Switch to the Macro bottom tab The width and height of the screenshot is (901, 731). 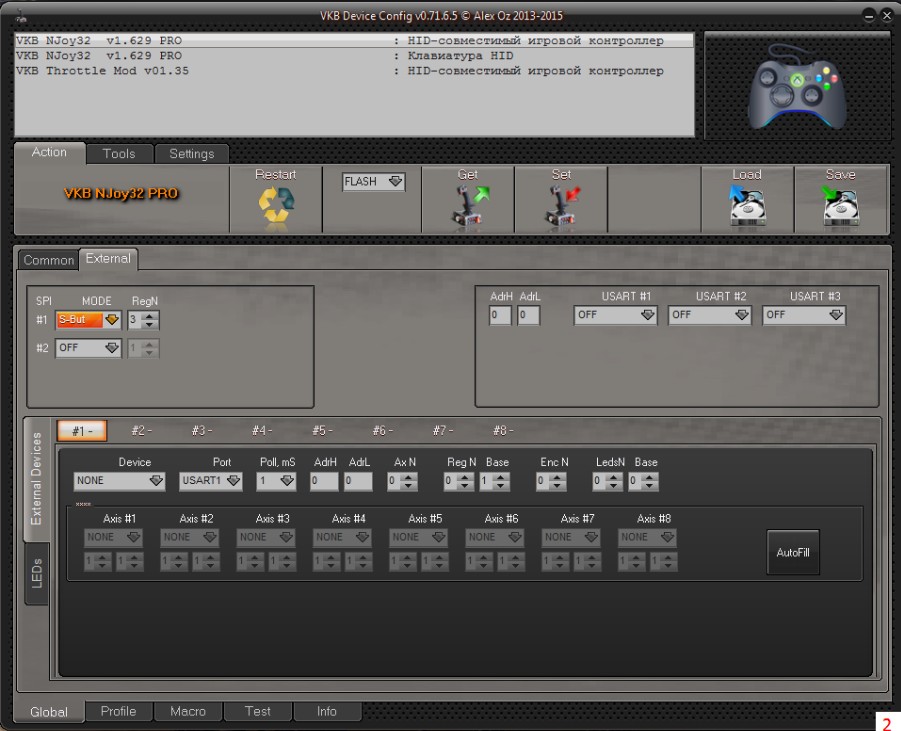[188, 711]
